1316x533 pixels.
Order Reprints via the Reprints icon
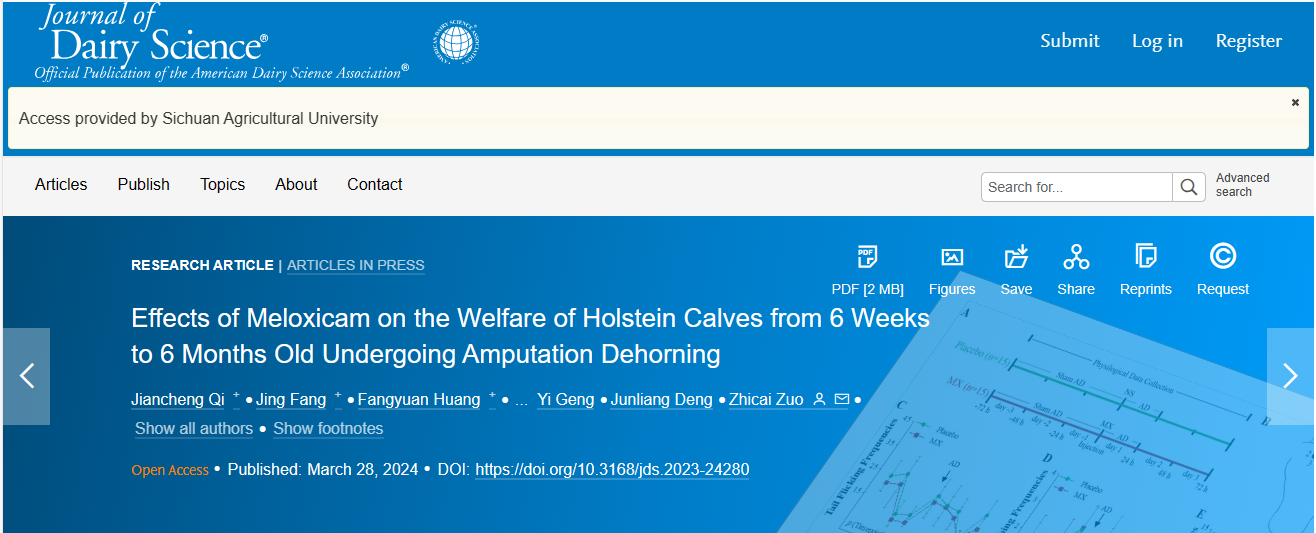click(x=1146, y=258)
